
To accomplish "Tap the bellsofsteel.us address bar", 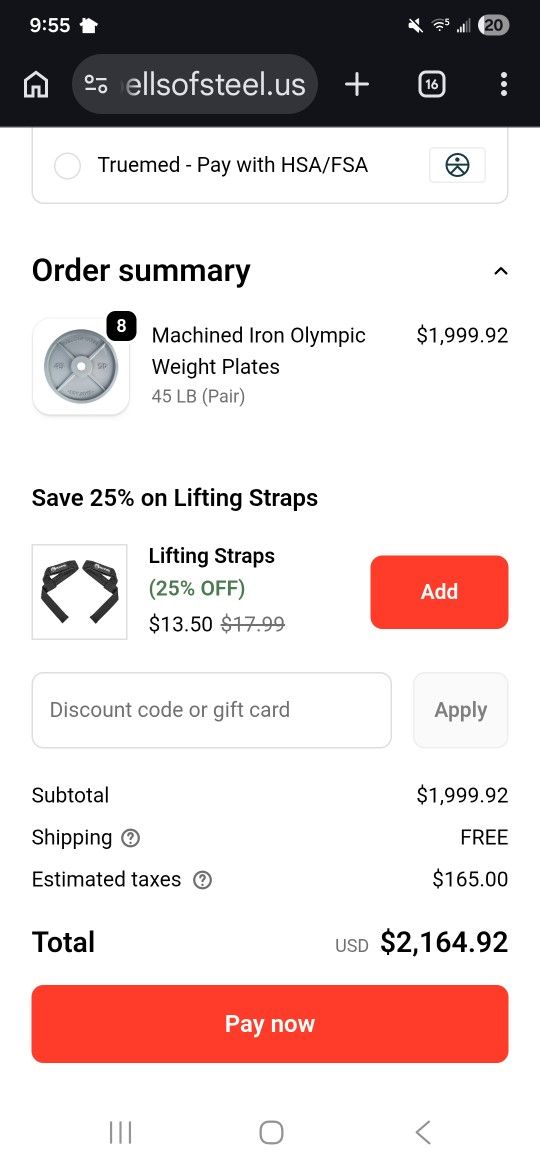I will pyautogui.click(x=195, y=84).
